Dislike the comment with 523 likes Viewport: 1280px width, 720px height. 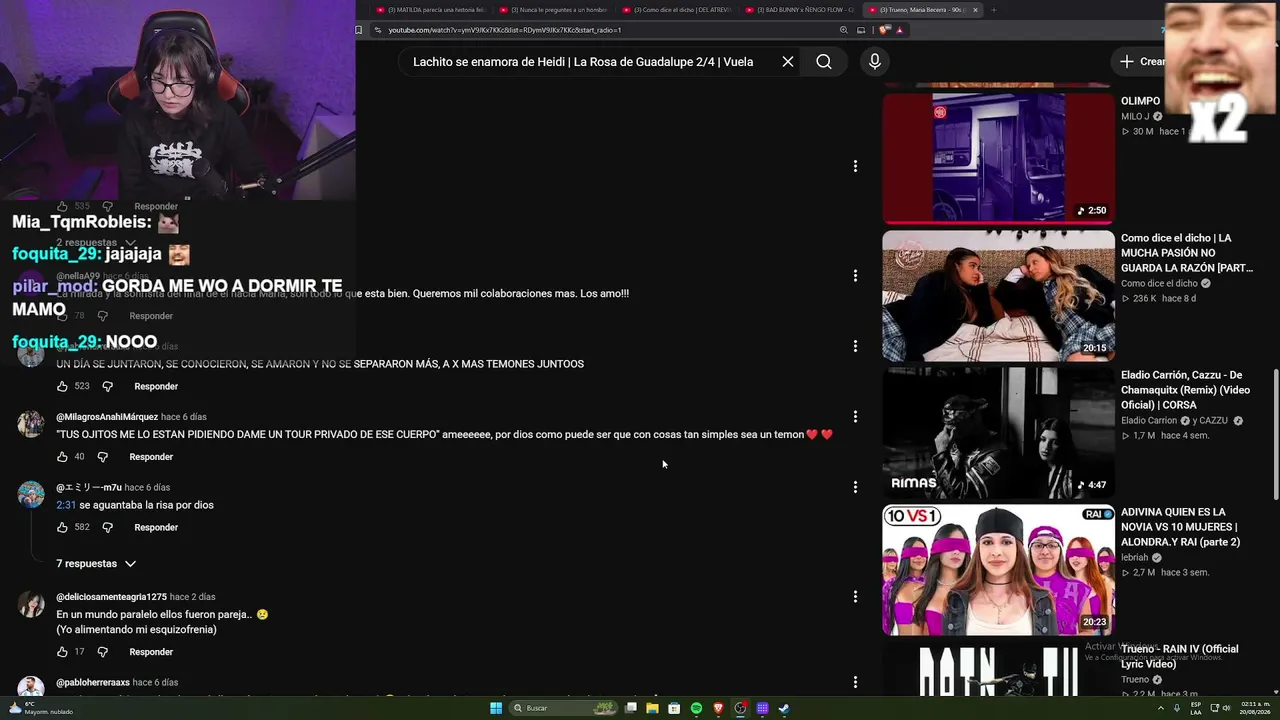(x=107, y=386)
